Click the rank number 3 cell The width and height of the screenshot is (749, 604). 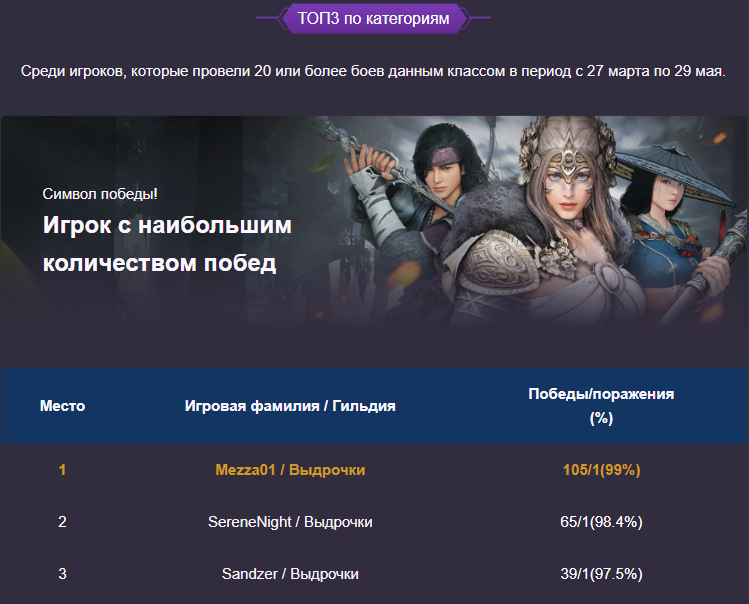[x=62, y=573]
